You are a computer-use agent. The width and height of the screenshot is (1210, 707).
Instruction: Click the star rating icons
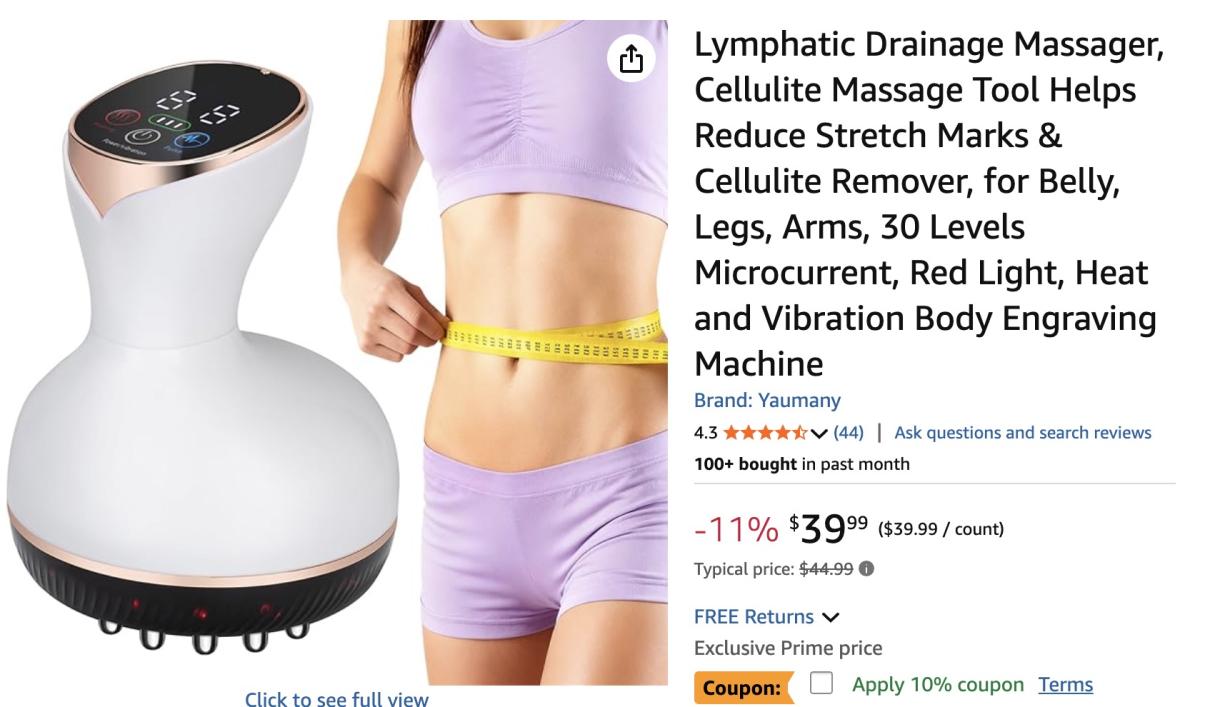(767, 433)
